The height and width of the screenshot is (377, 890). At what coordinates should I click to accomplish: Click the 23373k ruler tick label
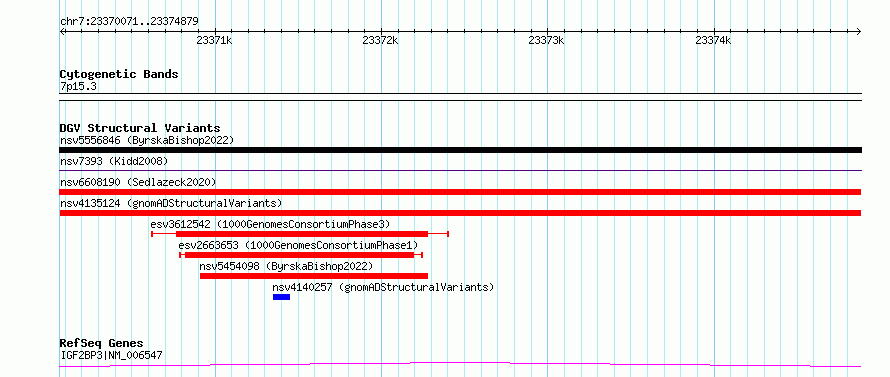click(x=546, y=40)
